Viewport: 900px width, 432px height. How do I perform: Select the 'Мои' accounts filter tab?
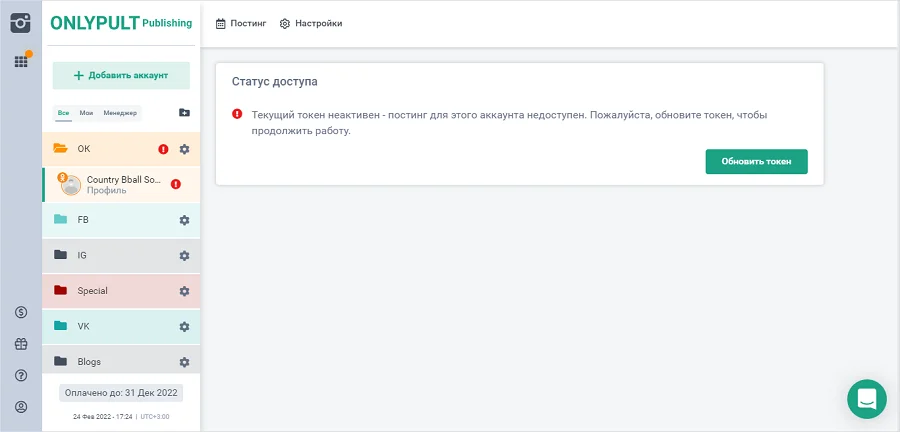point(86,113)
